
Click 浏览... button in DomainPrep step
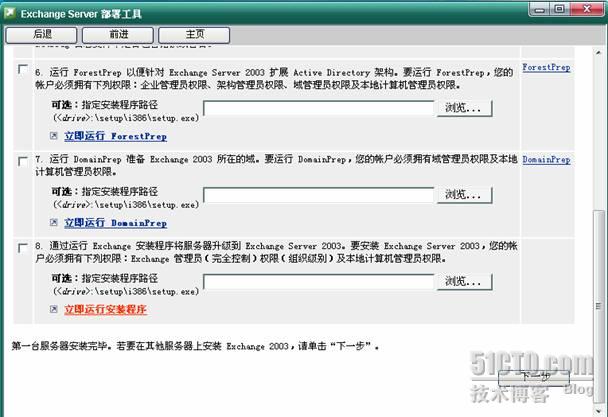pyautogui.click(x=465, y=195)
